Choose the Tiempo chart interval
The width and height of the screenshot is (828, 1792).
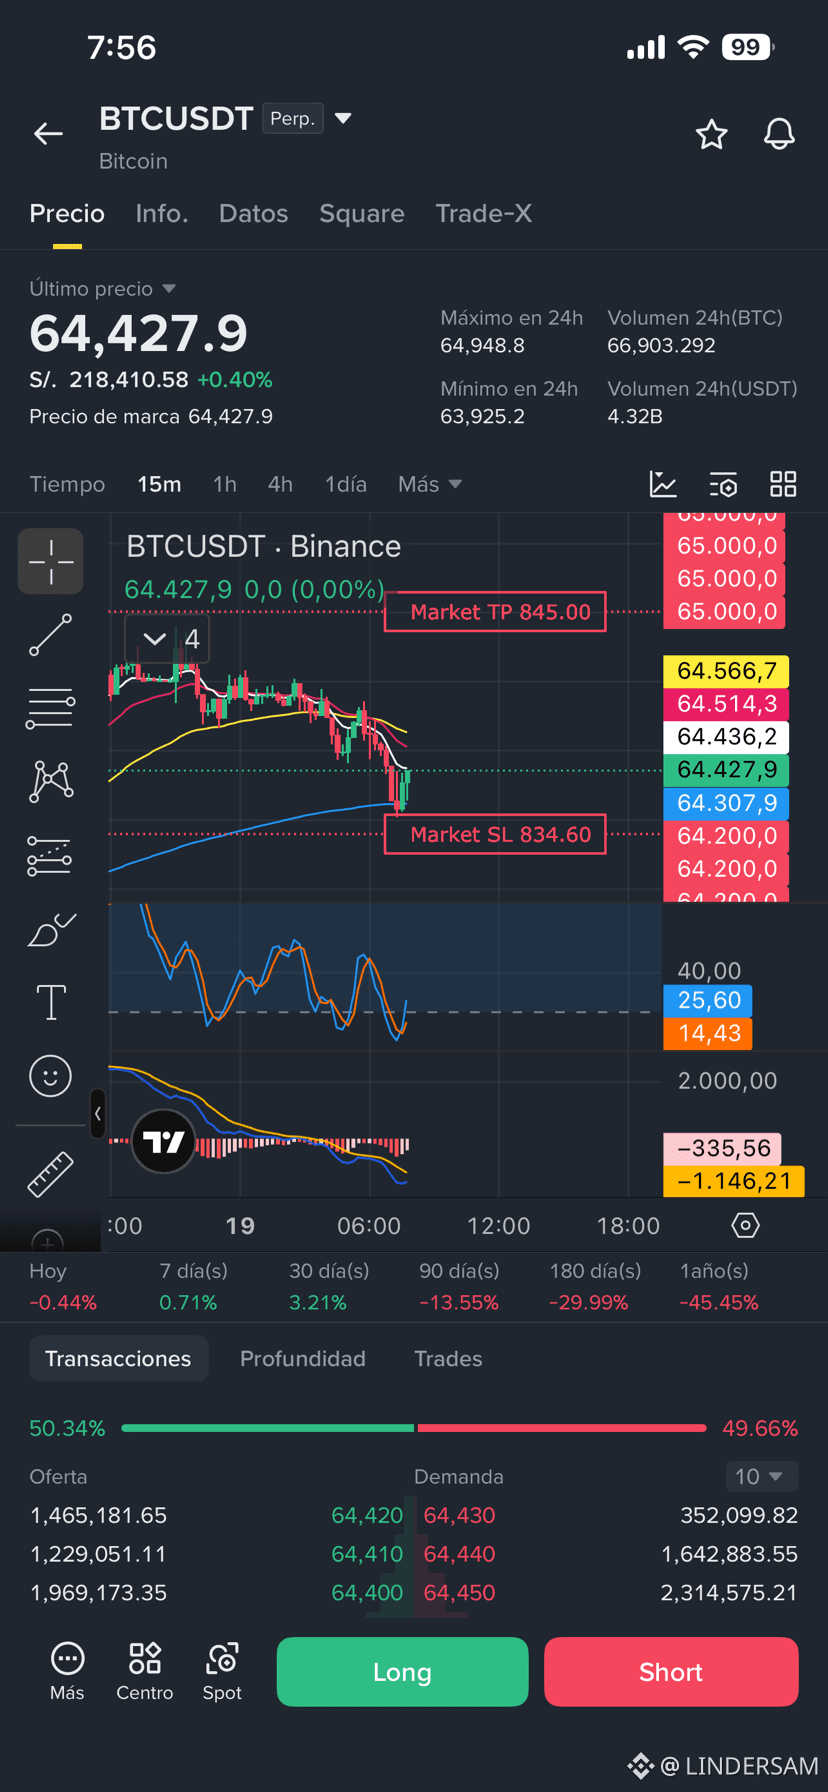pos(67,484)
